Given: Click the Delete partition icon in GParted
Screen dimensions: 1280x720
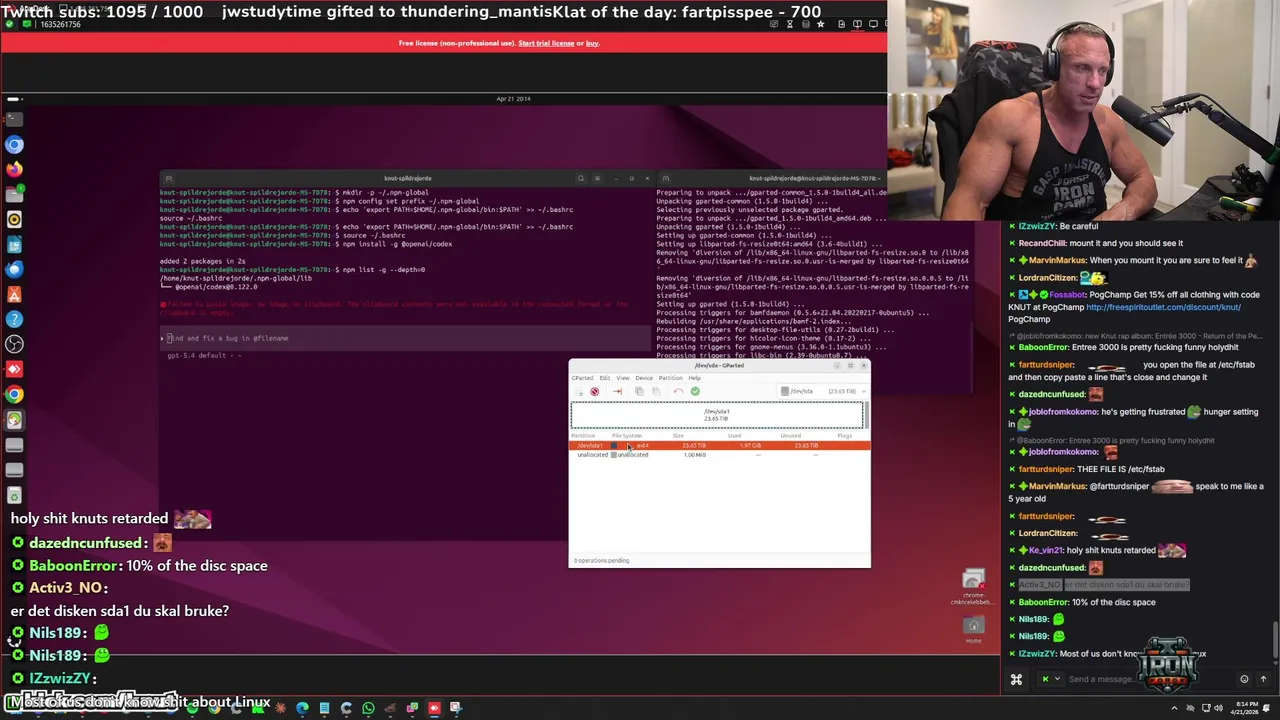Looking at the screenshot, I should pyautogui.click(x=595, y=391).
